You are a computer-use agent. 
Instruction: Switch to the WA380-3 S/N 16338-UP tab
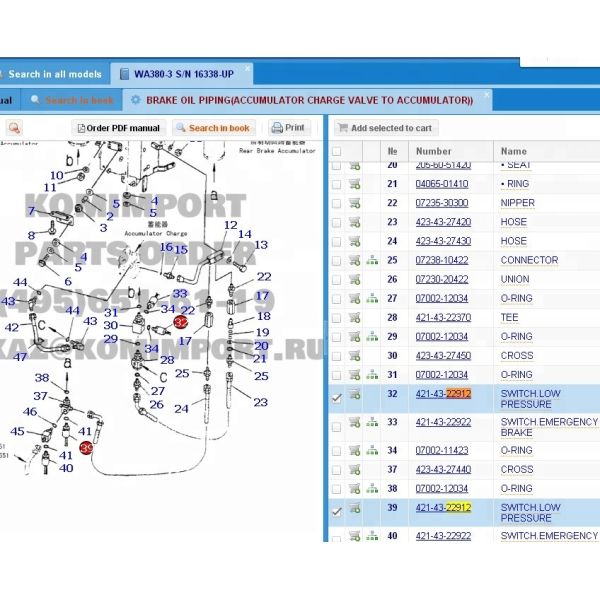click(x=179, y=74)
